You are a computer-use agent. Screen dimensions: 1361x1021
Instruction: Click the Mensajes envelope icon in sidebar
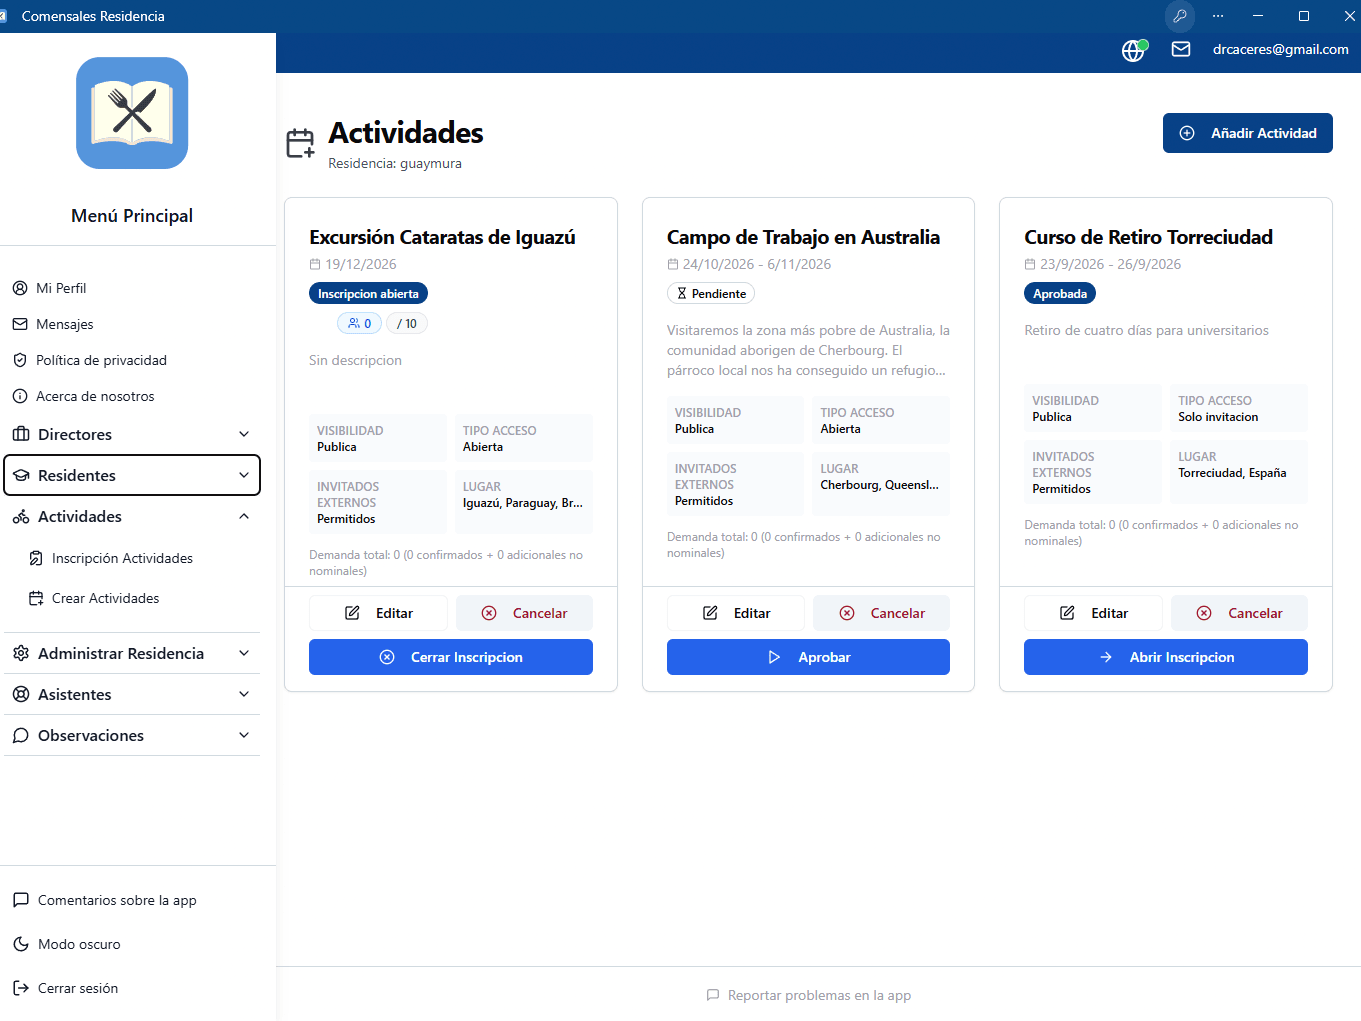click(20, 324)
